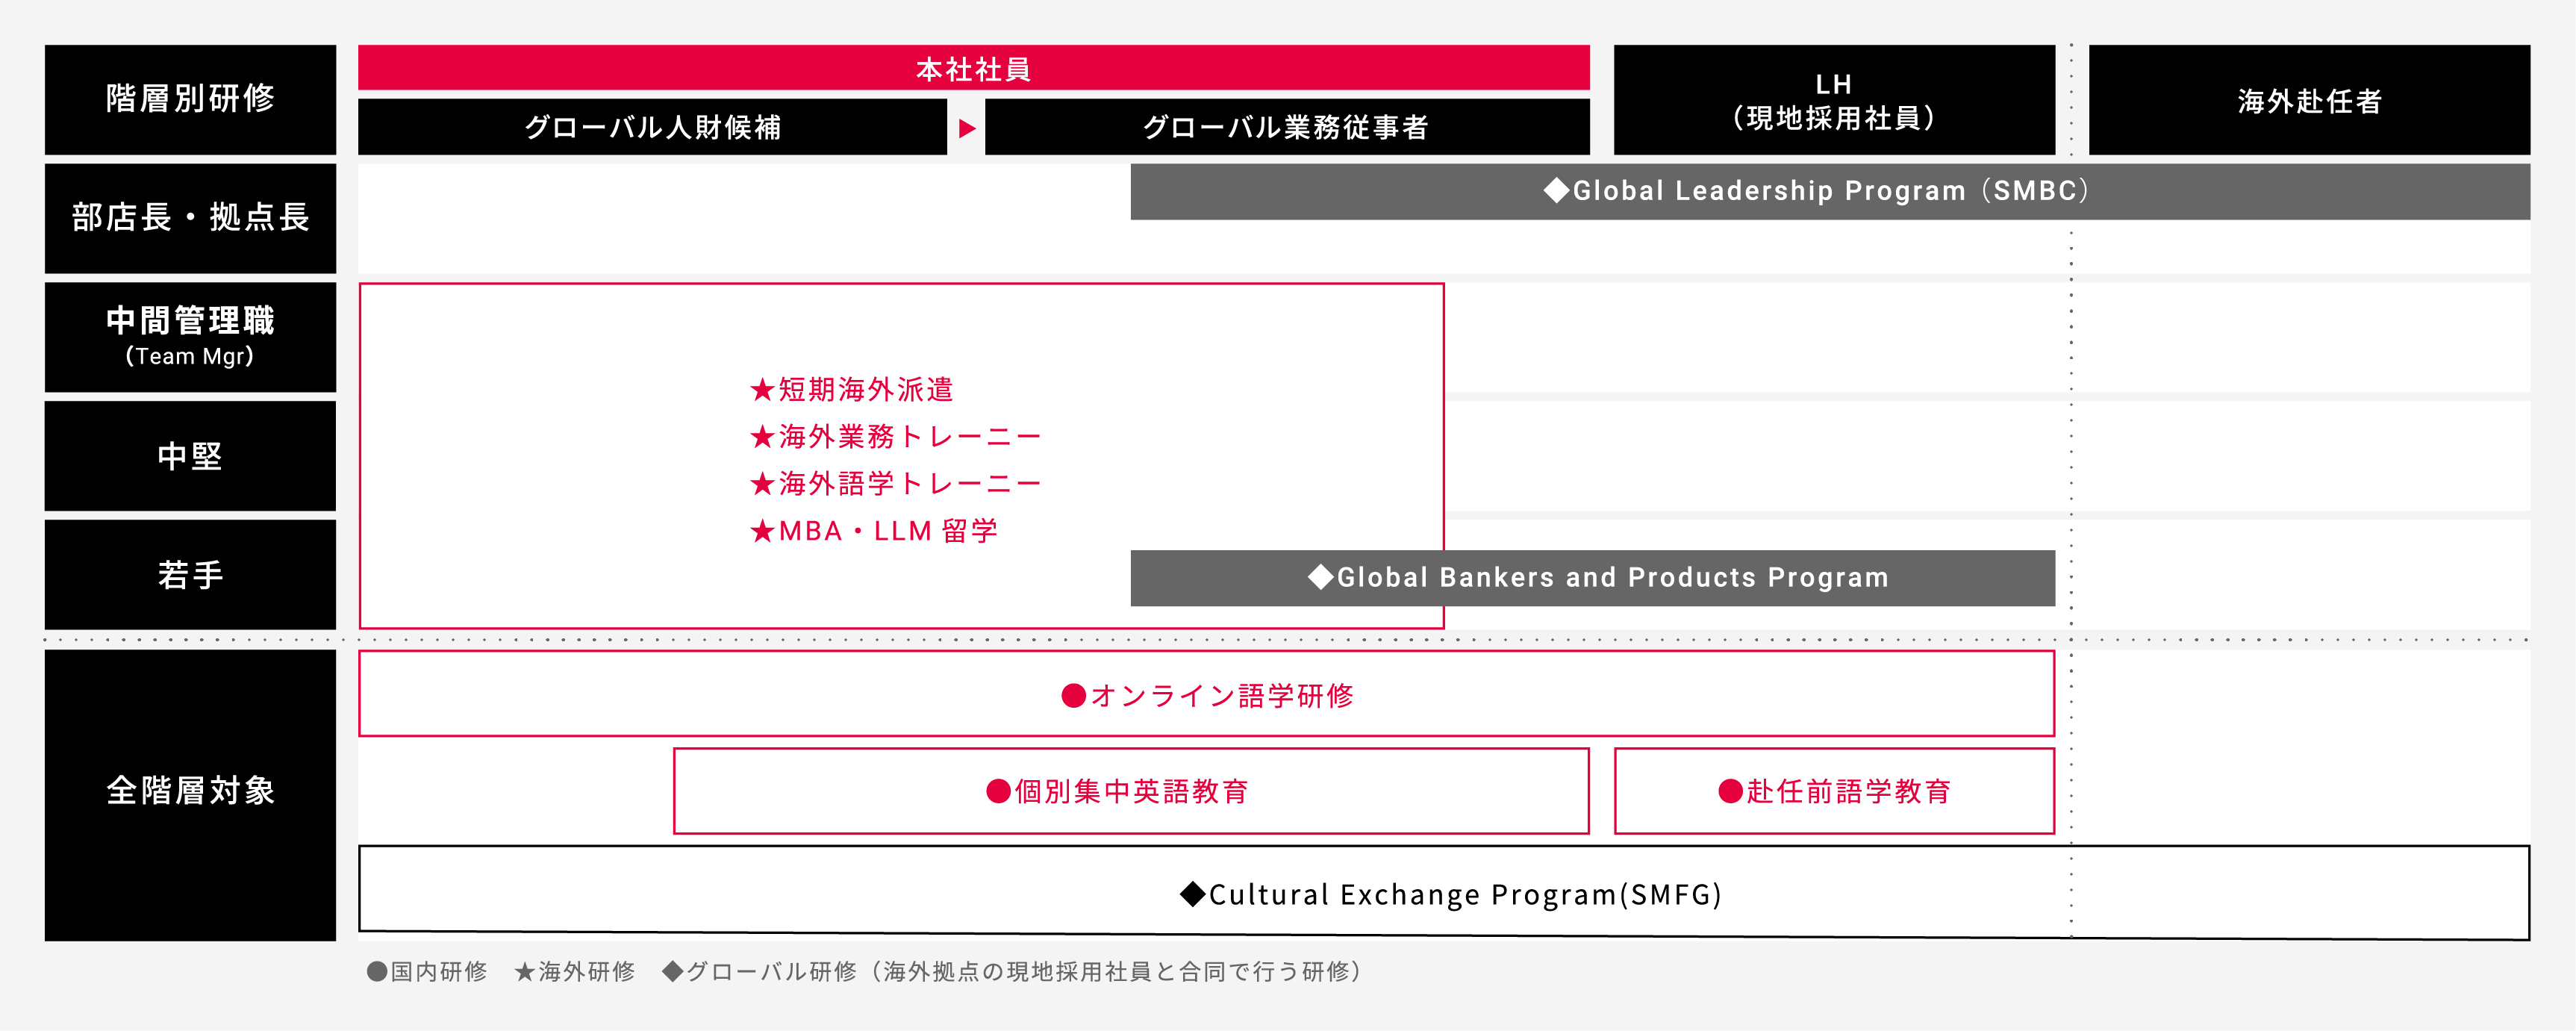
Task: Click the 海外業務トレーニー text
Action: tap(910, 437)
